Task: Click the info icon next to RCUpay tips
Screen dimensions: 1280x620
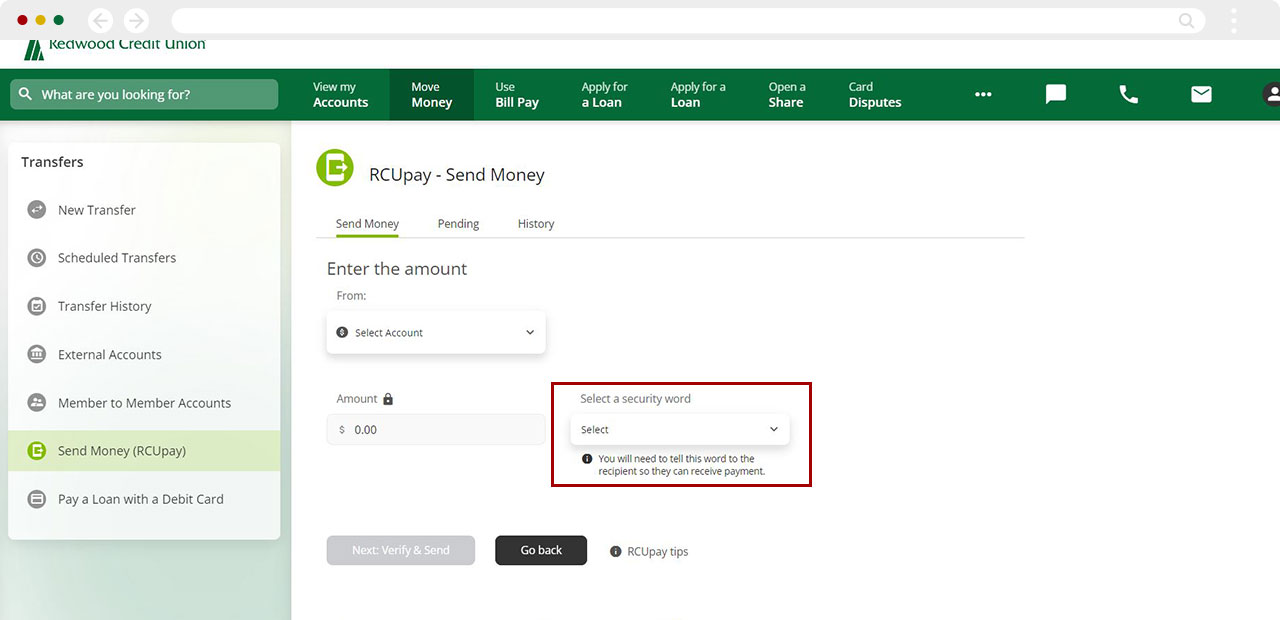Action: coord(616,552)
